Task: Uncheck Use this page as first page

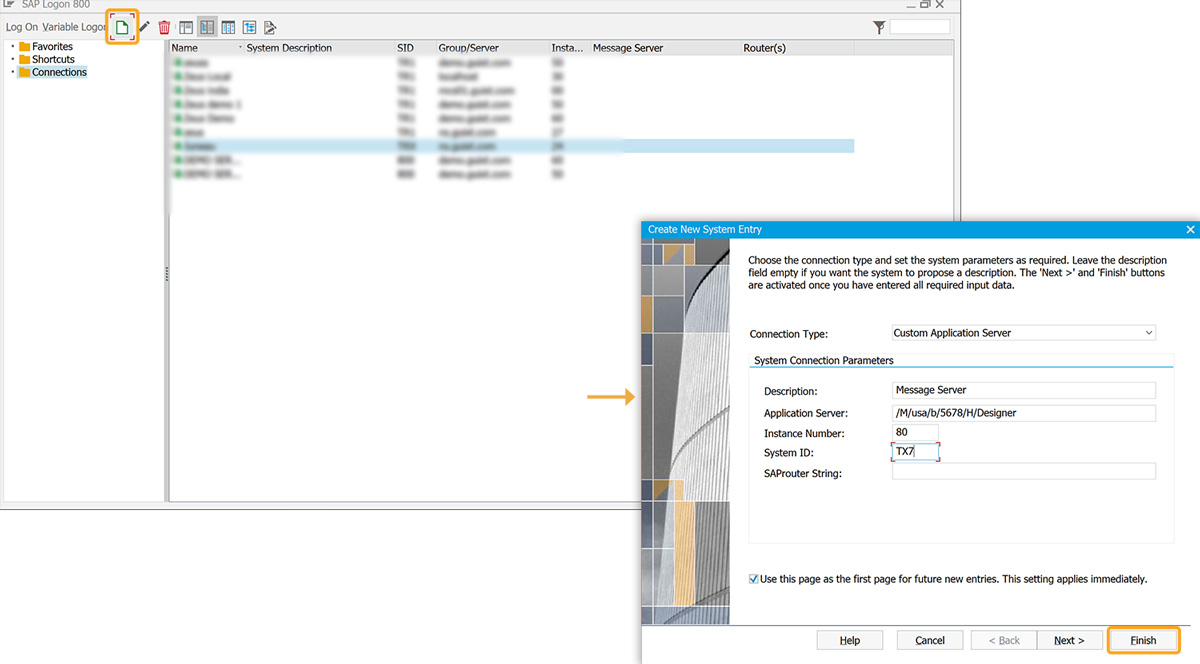Action: 754,579
